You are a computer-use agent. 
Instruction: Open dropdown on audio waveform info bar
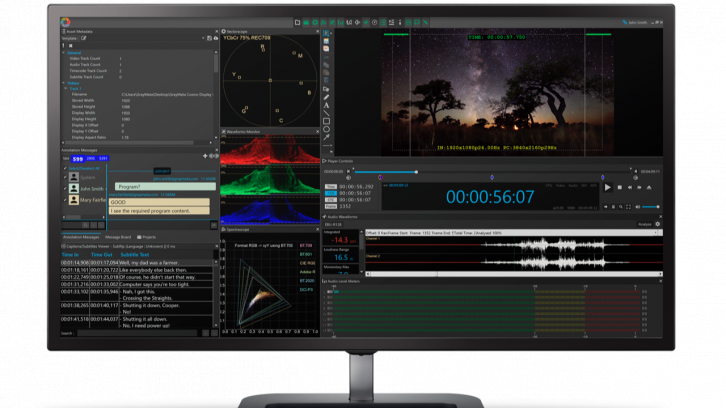tap(655, 233)
